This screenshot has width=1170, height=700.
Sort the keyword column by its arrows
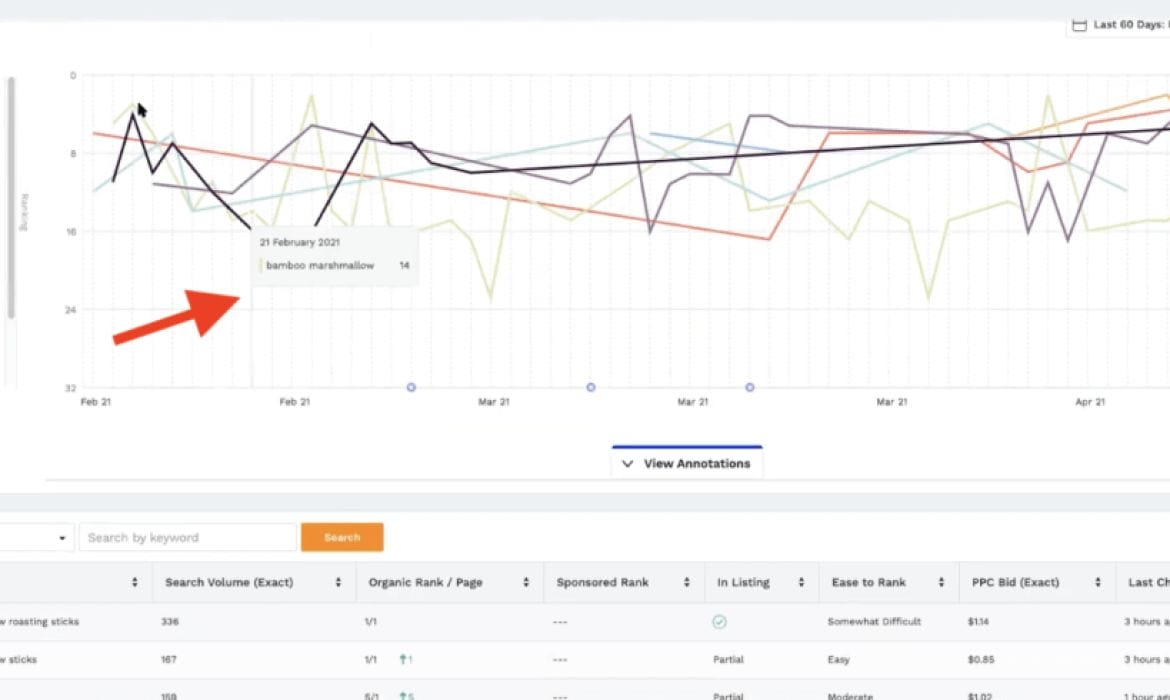coord(134,582)
